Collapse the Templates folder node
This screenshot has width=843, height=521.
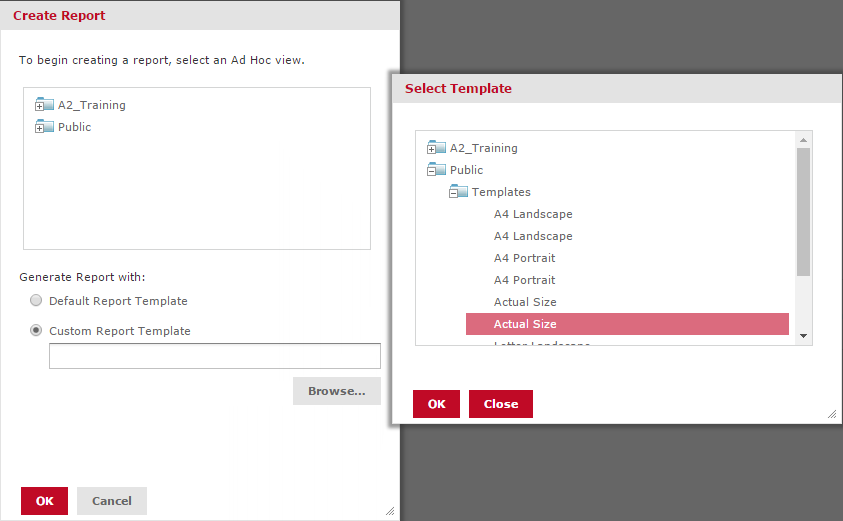(x=453, y=192)
